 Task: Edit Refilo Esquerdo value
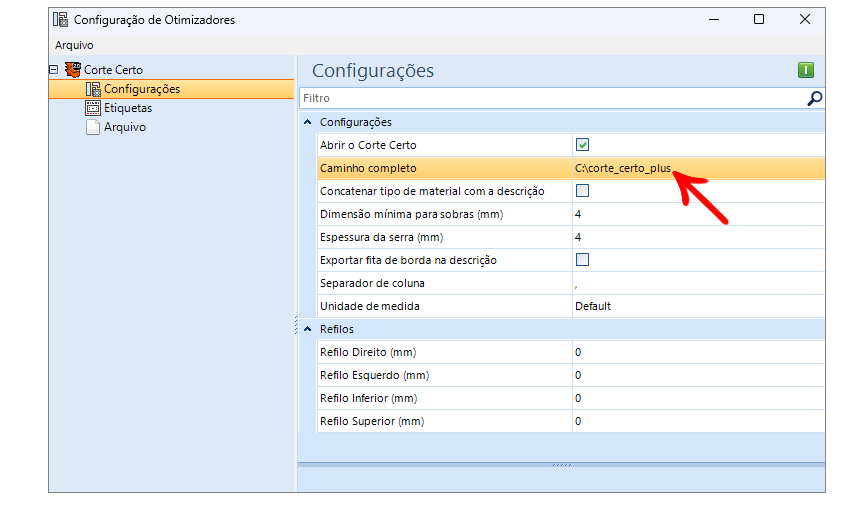[x=699, y=375]
